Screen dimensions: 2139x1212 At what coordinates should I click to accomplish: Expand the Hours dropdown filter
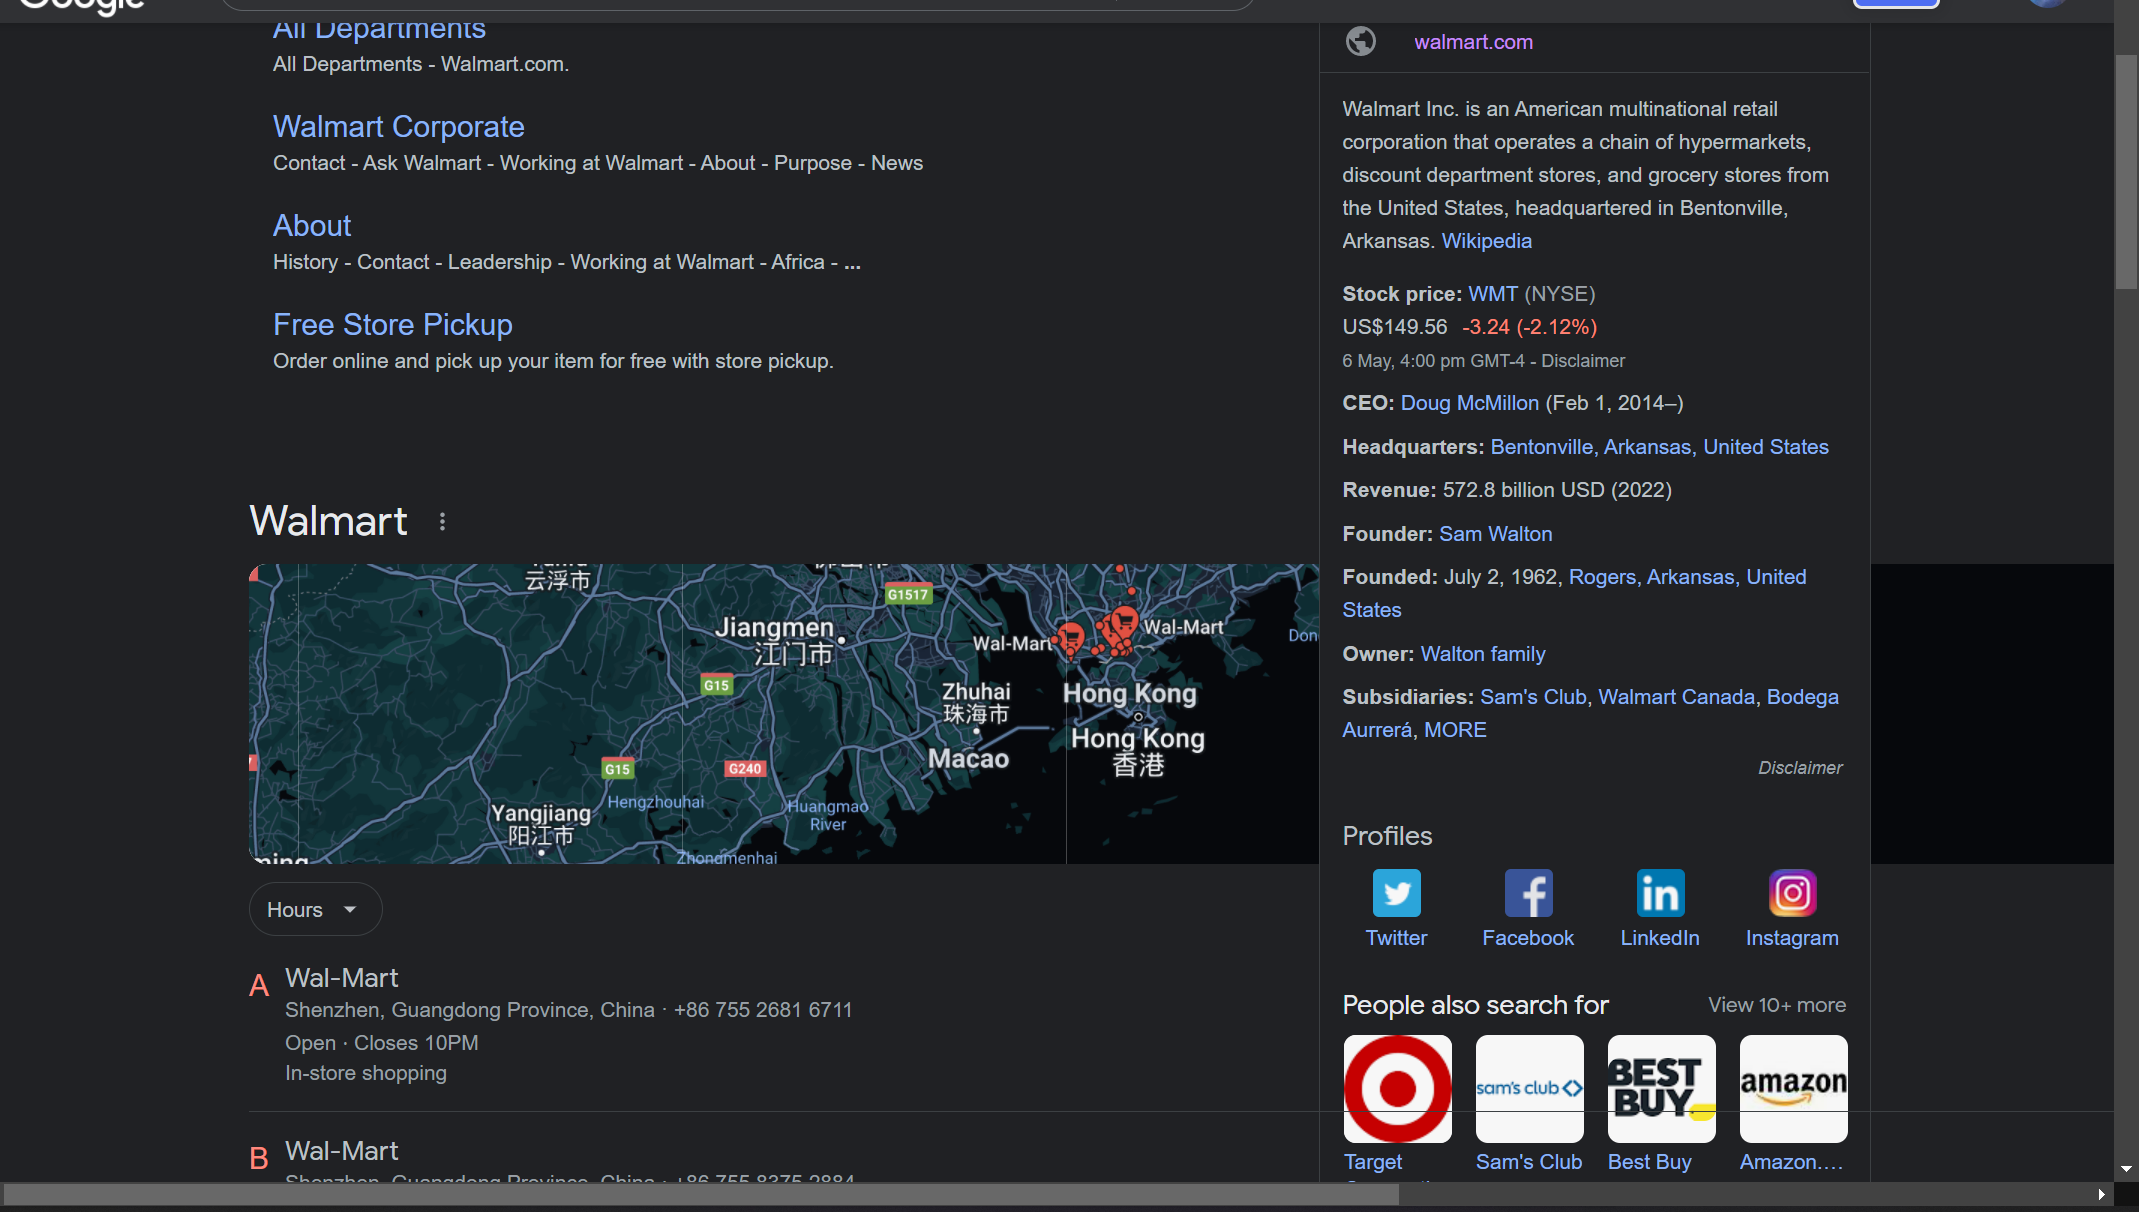click(x=315, y=910)
